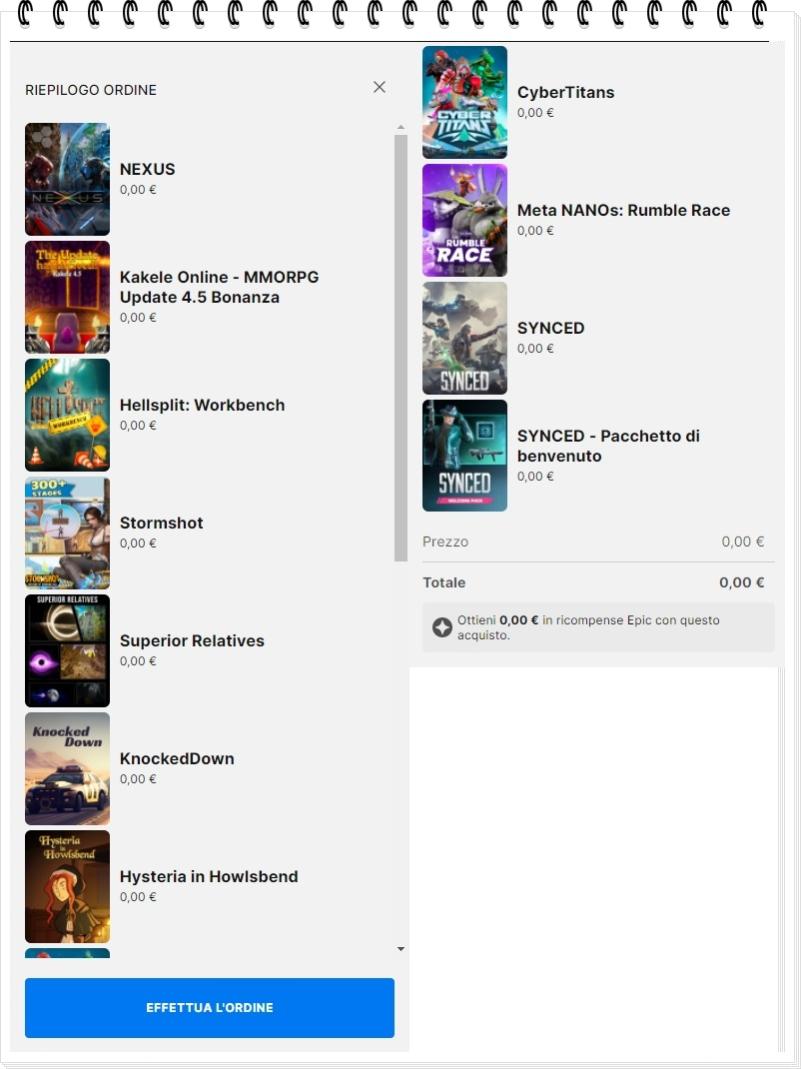Click the KnockedDown cover art
Viewport: 801px width, 1069px height.
click(67, 769)
